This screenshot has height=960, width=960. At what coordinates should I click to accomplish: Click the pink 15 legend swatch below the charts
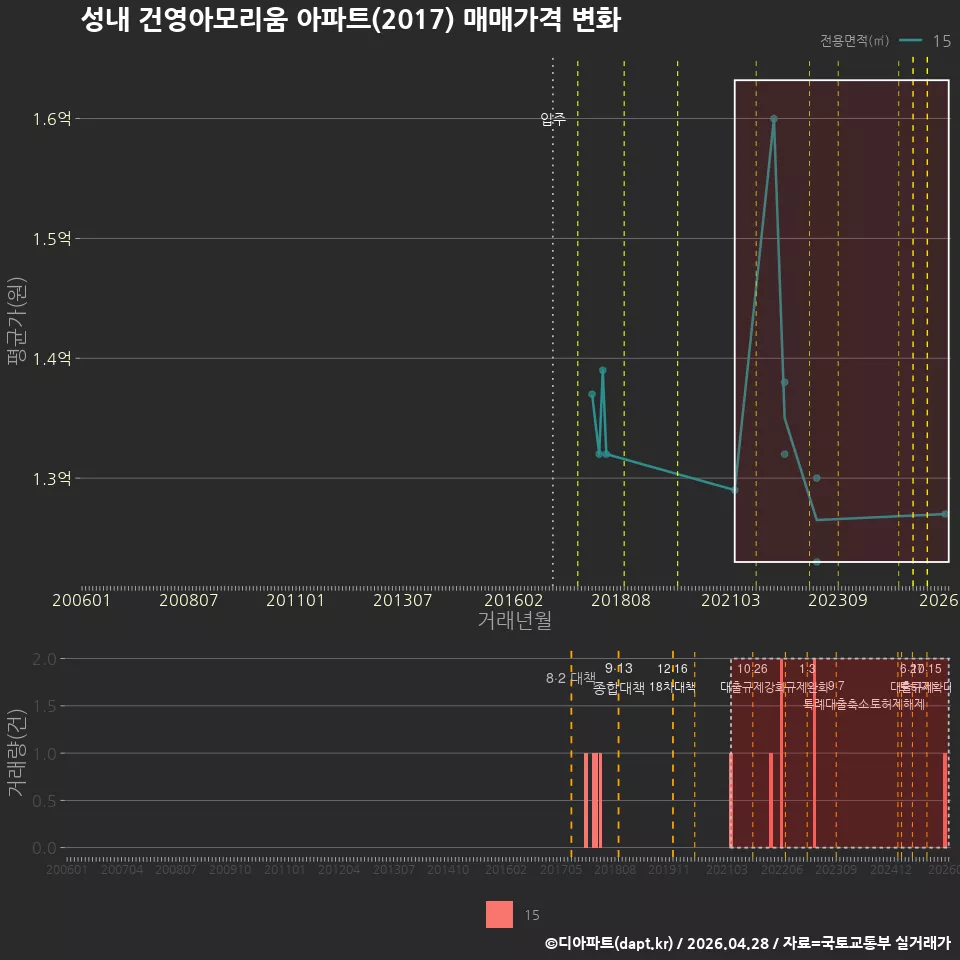[x=499, y=914]
